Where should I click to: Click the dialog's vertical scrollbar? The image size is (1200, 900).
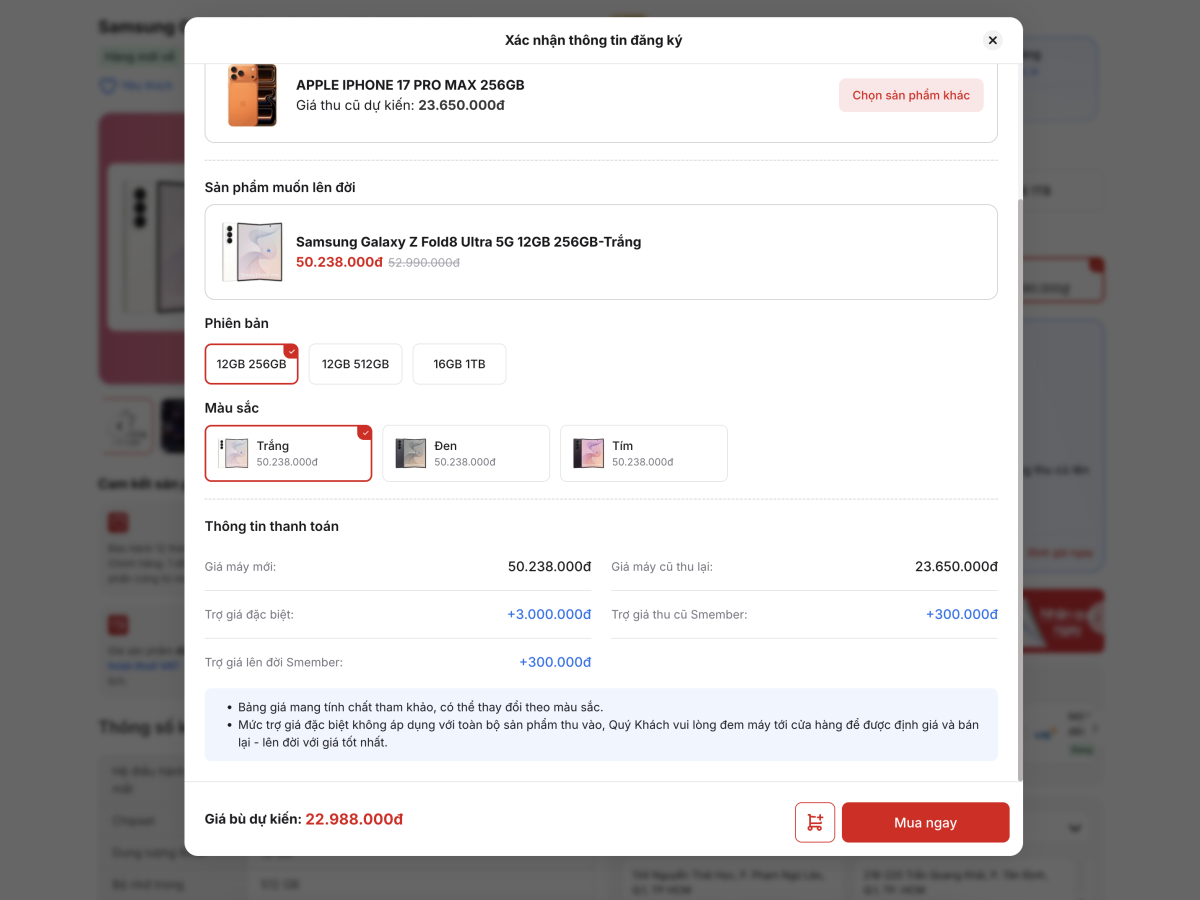click(x=1019, y=490)
